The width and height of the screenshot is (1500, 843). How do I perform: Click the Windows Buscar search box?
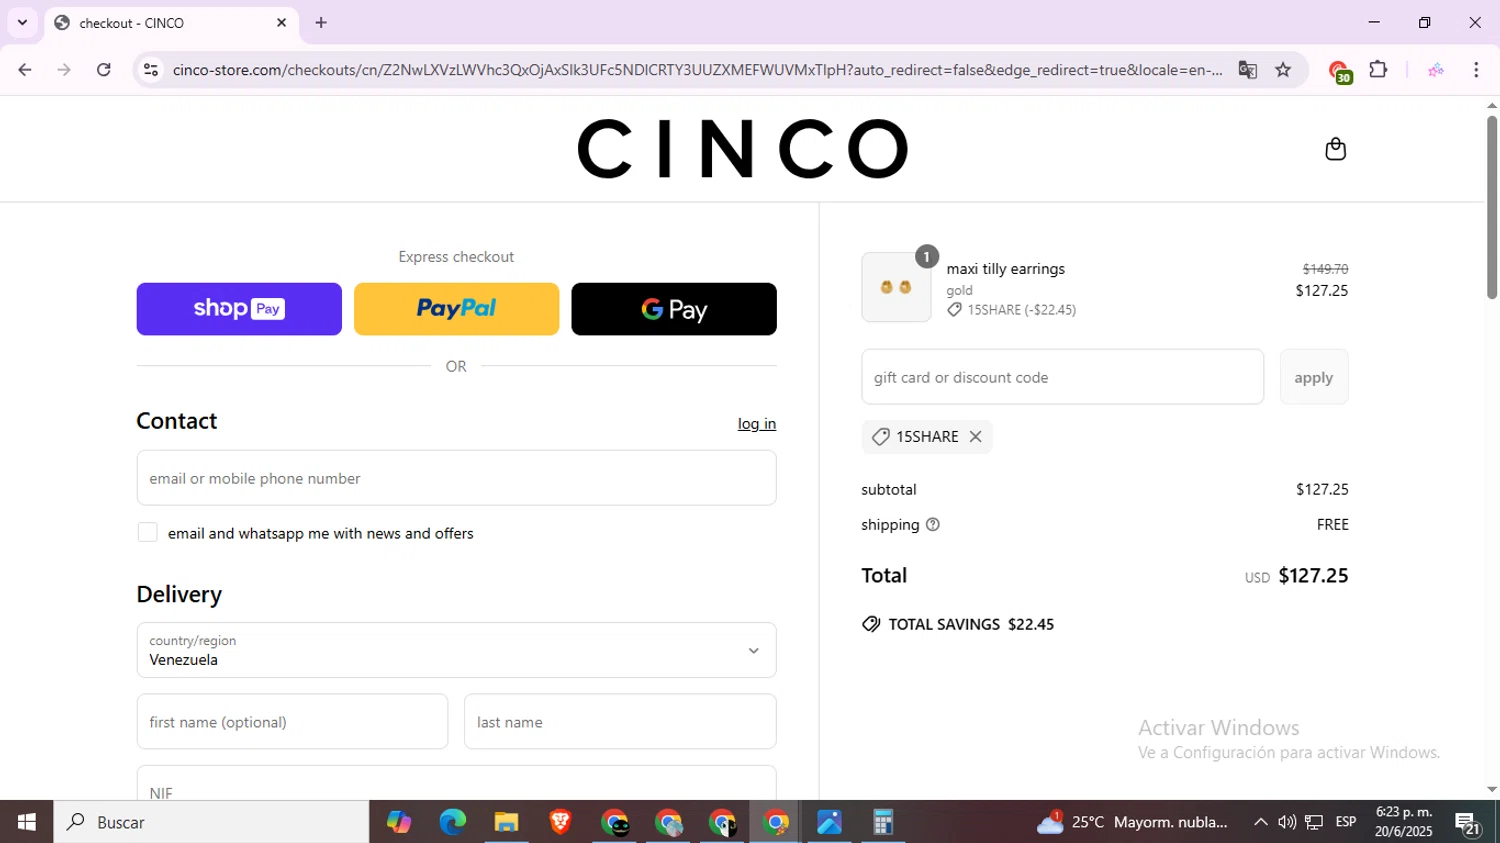click(211, 822)
